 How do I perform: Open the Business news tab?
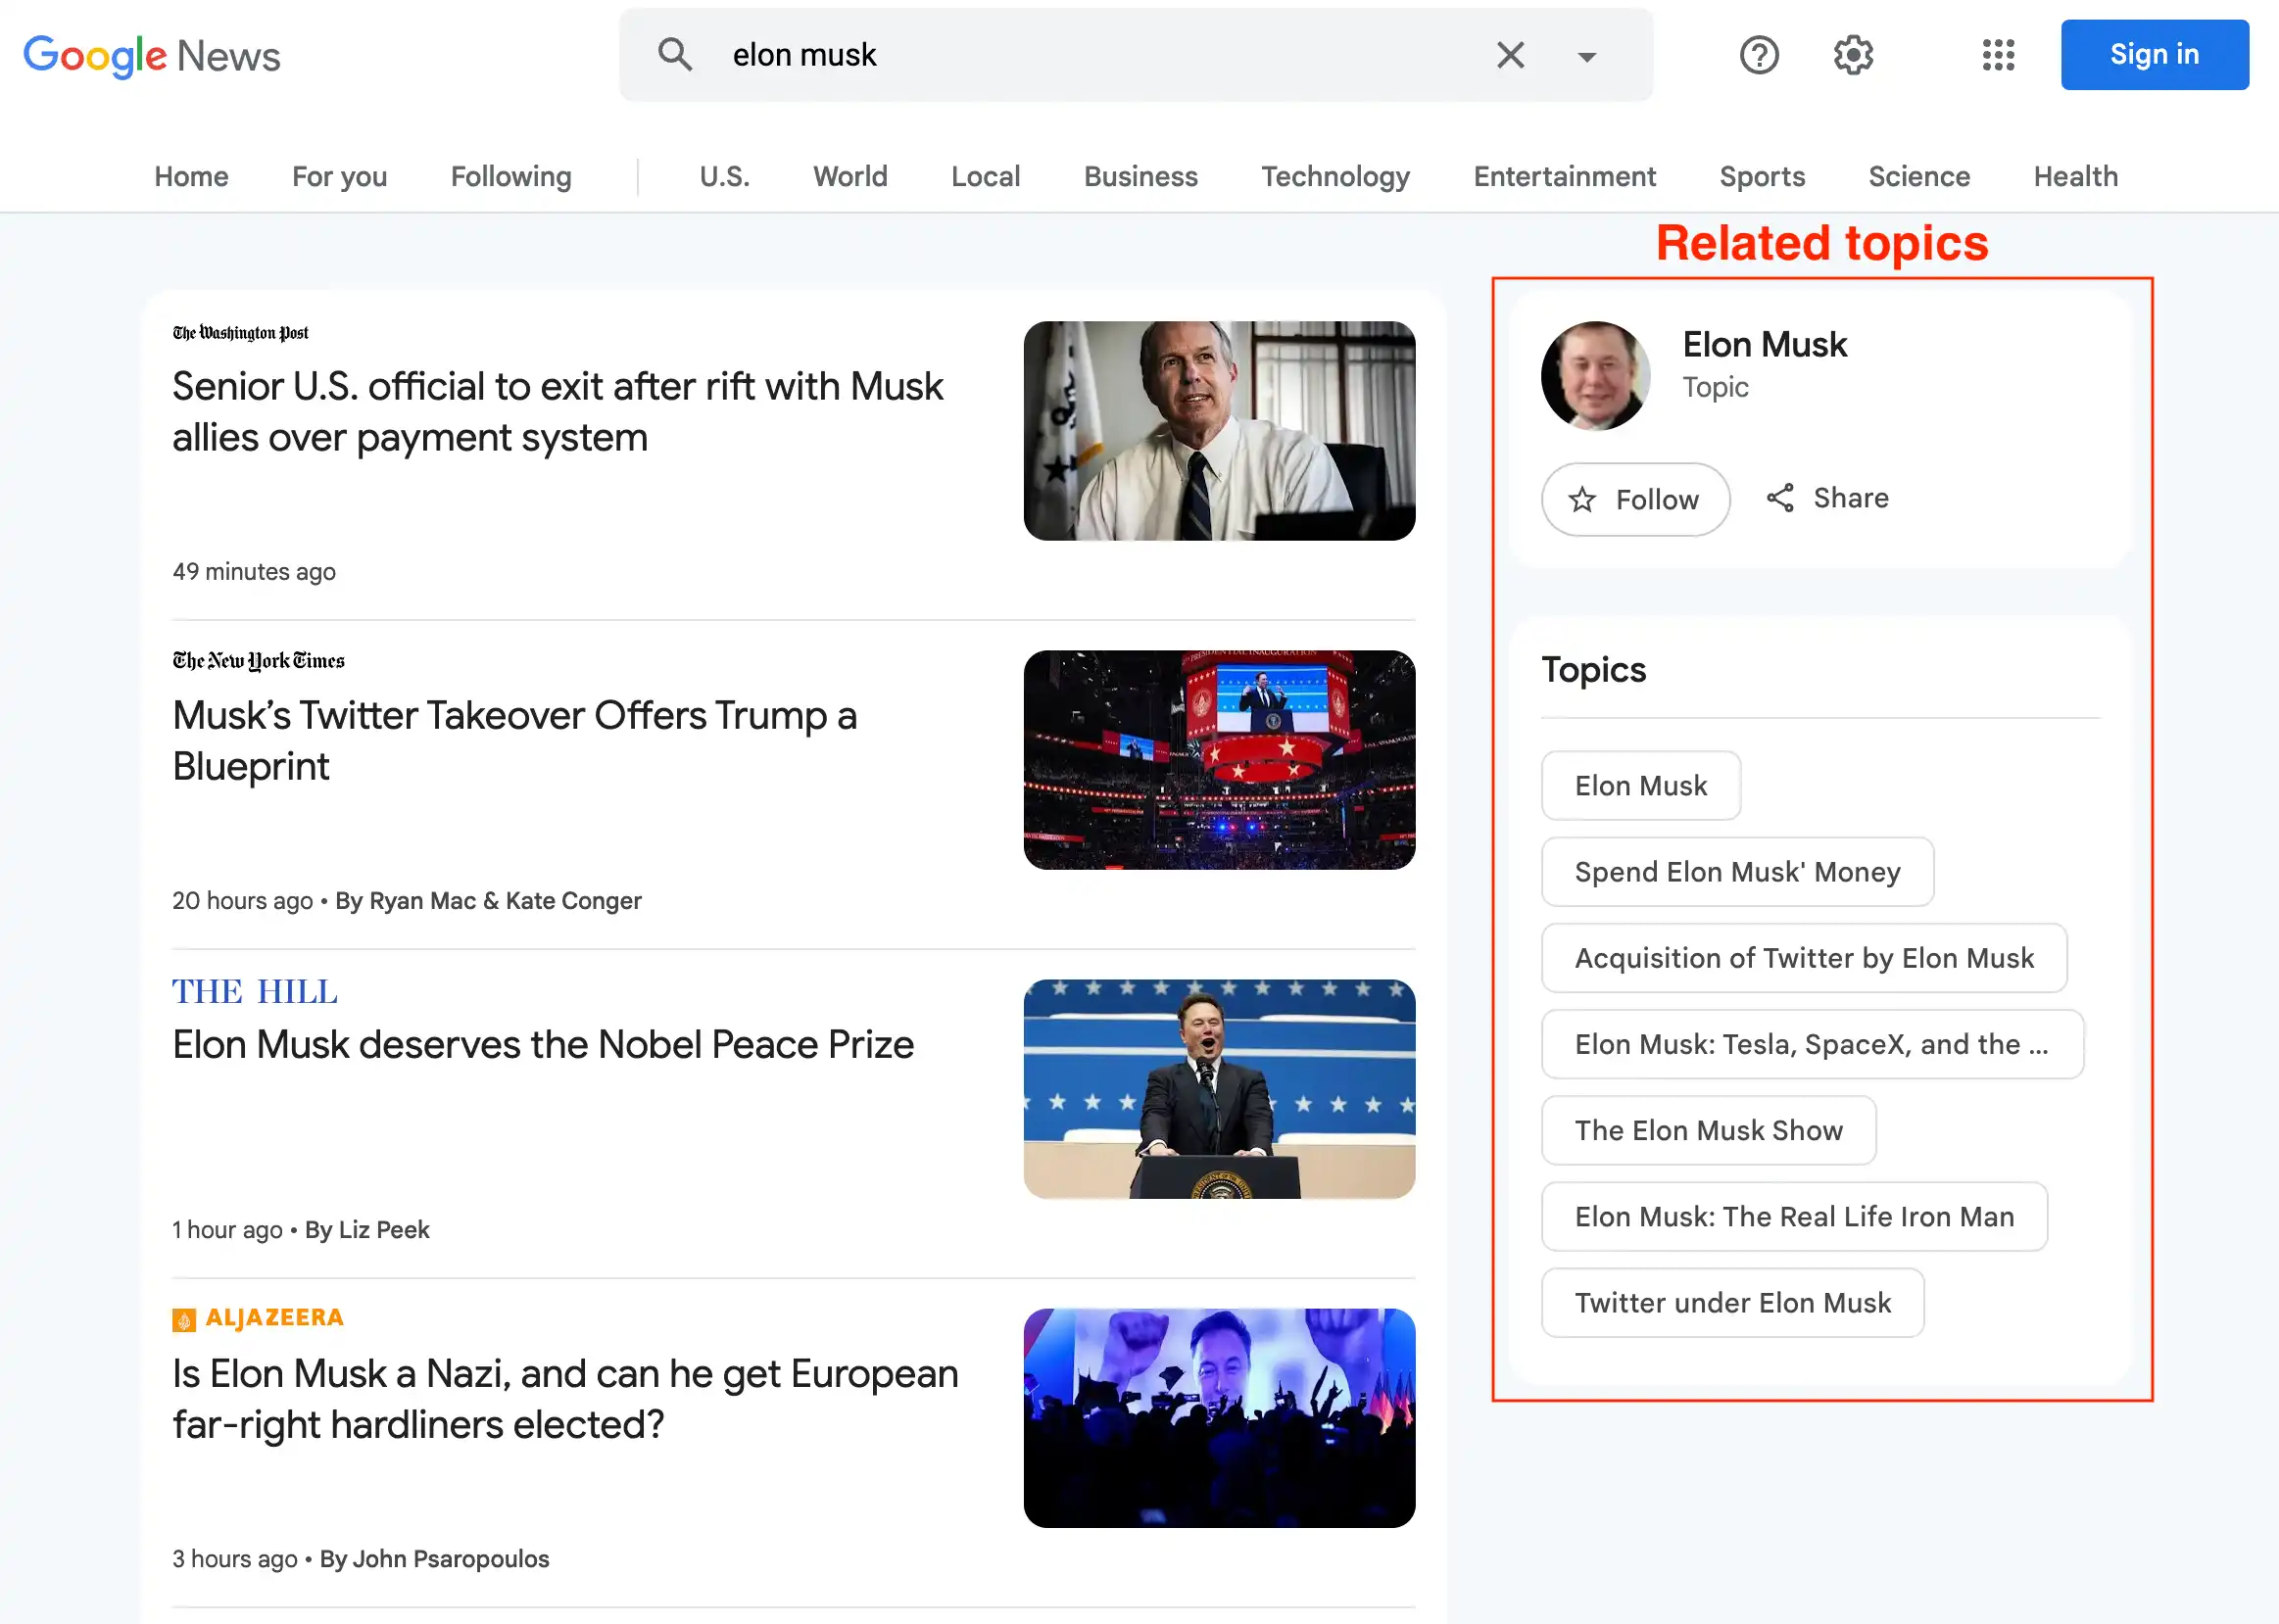click(1140, 177)
